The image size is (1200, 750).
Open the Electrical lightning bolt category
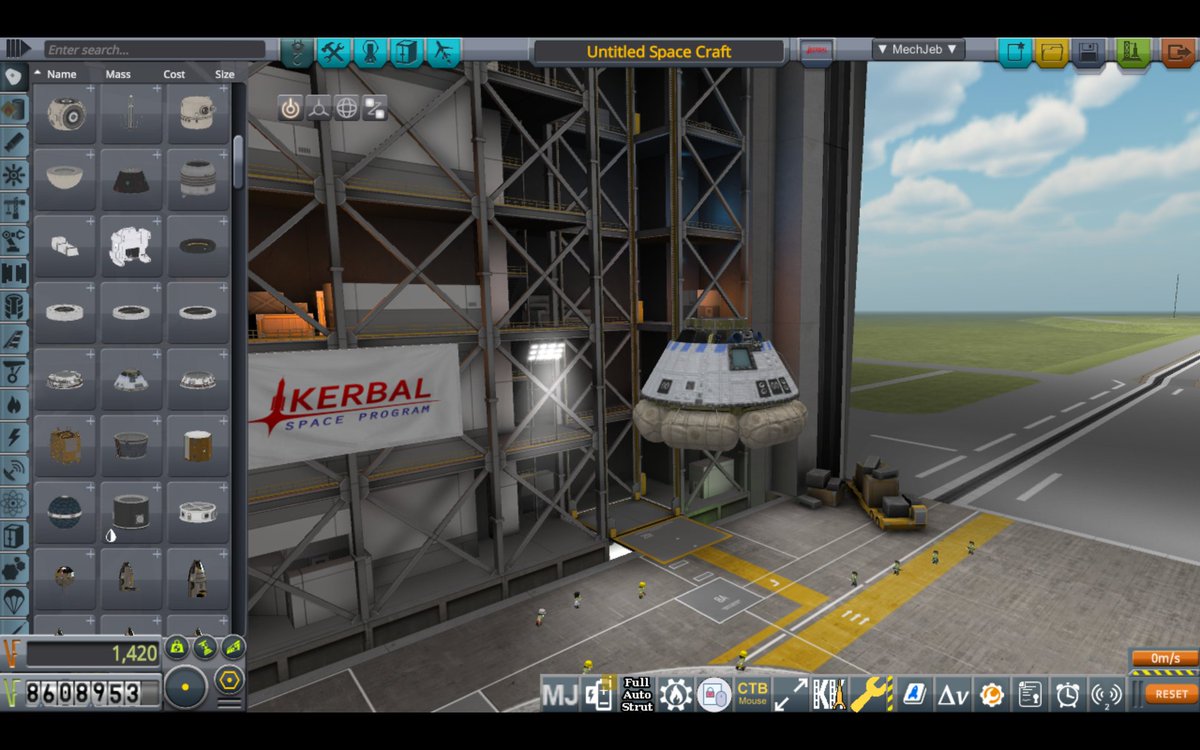[14, 437]
